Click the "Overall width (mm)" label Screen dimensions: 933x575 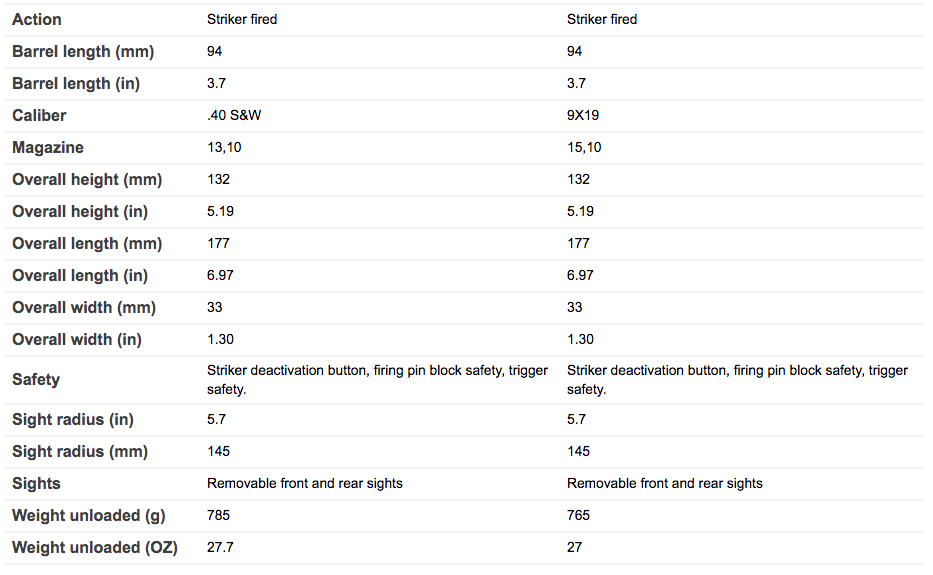tap(84, 307)
